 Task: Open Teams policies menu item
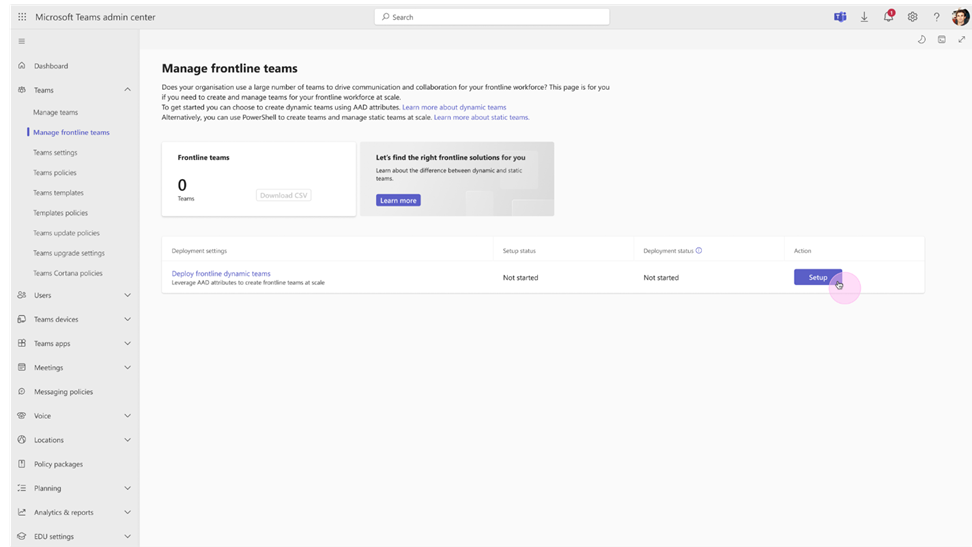pyautogui.click(x=55, y=172)
